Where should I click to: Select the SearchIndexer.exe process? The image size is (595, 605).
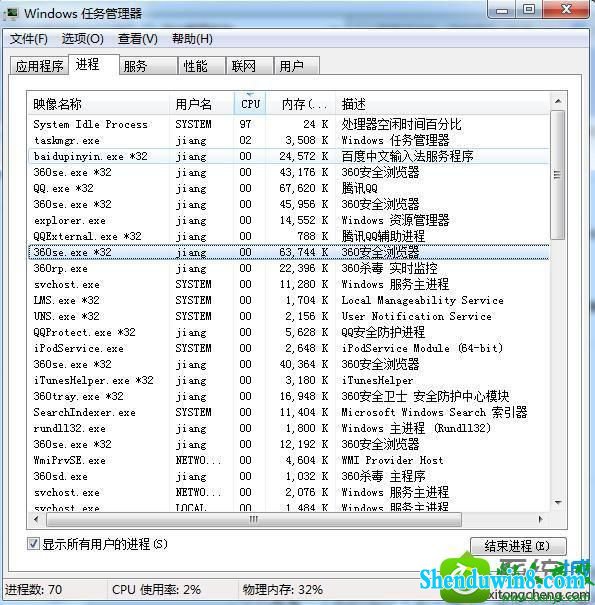[x=288, y=412]
